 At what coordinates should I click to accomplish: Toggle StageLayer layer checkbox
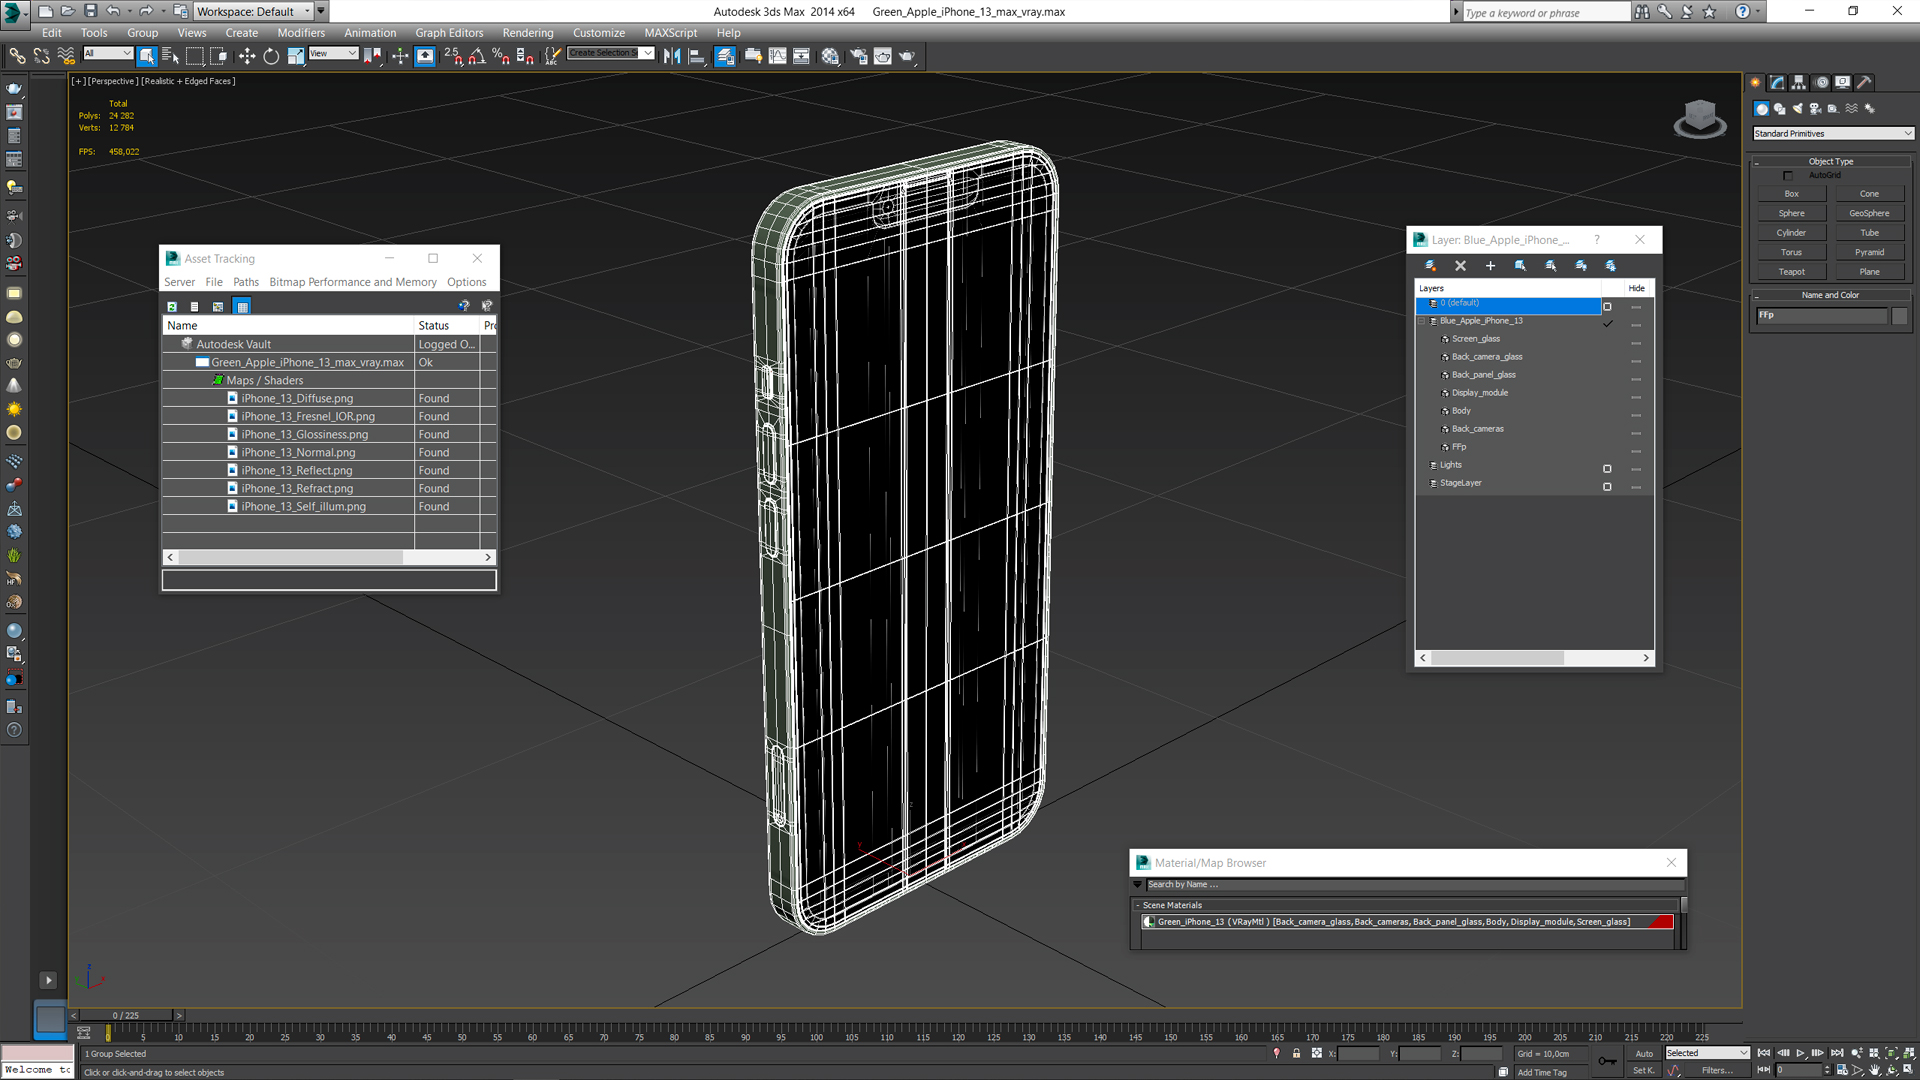[x=1607, y=486]
